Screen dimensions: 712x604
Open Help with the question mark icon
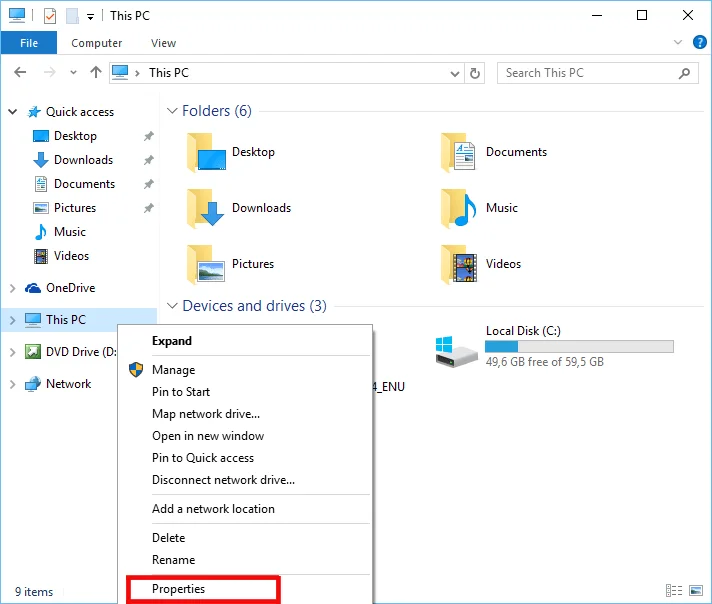point(699,42)
